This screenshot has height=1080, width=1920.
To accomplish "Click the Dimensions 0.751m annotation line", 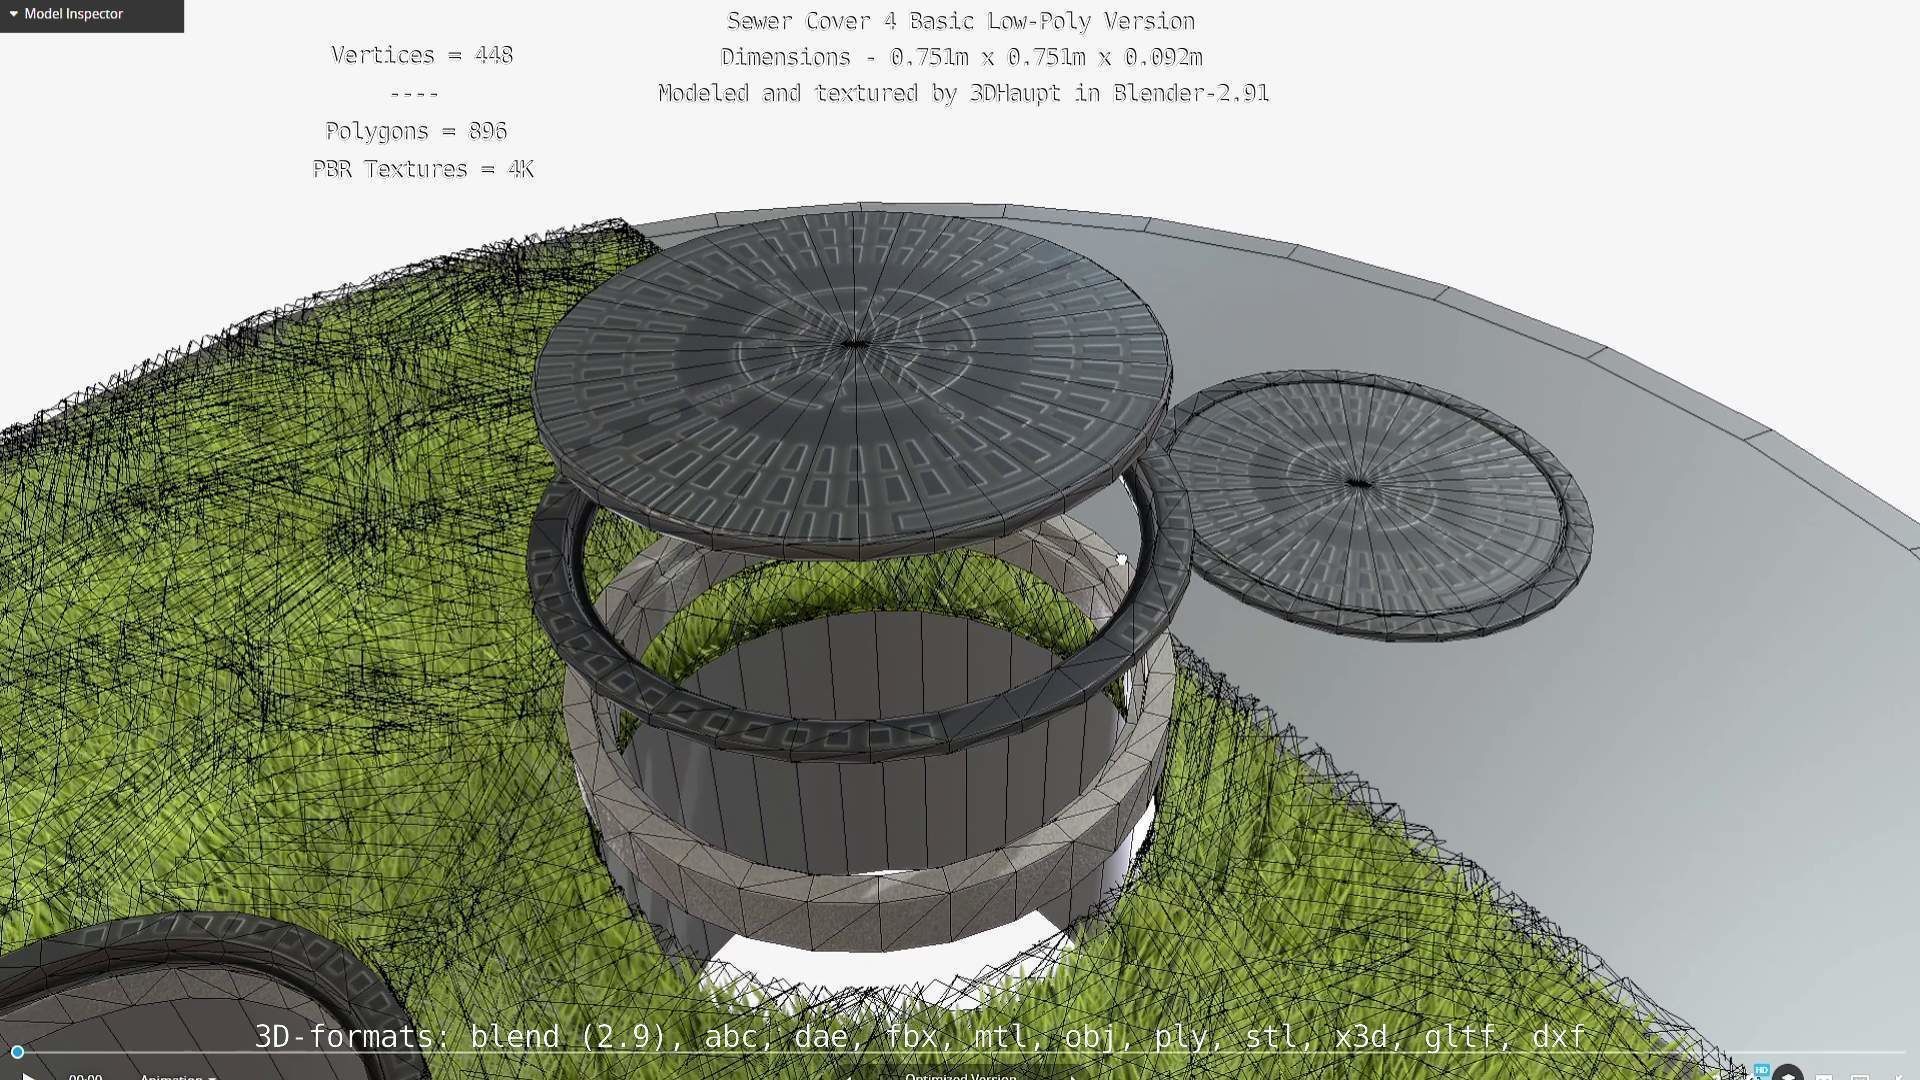I will [961, 57].
